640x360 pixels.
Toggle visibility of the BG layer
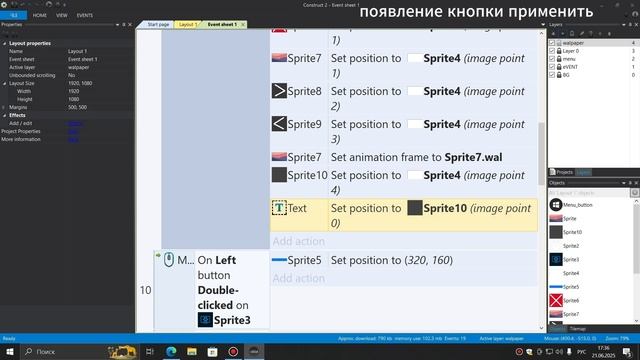click(552, 75)
